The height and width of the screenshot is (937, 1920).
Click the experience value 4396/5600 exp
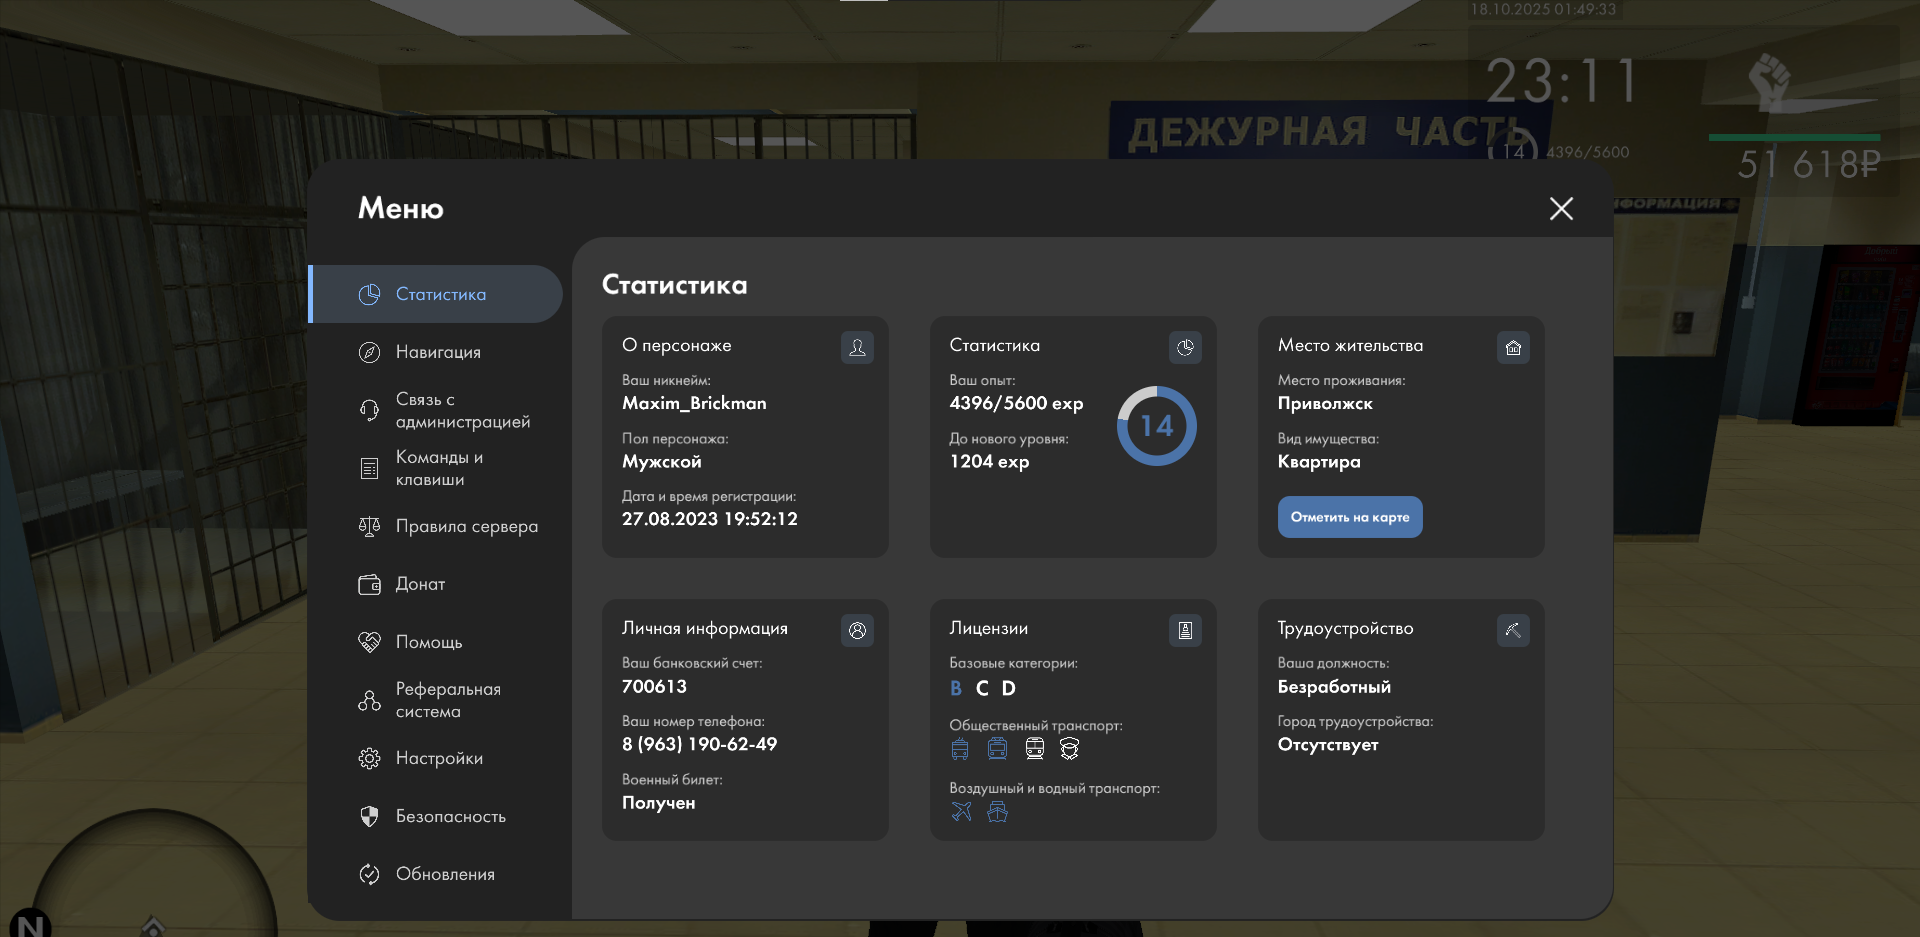click(x=1016, y=403)
